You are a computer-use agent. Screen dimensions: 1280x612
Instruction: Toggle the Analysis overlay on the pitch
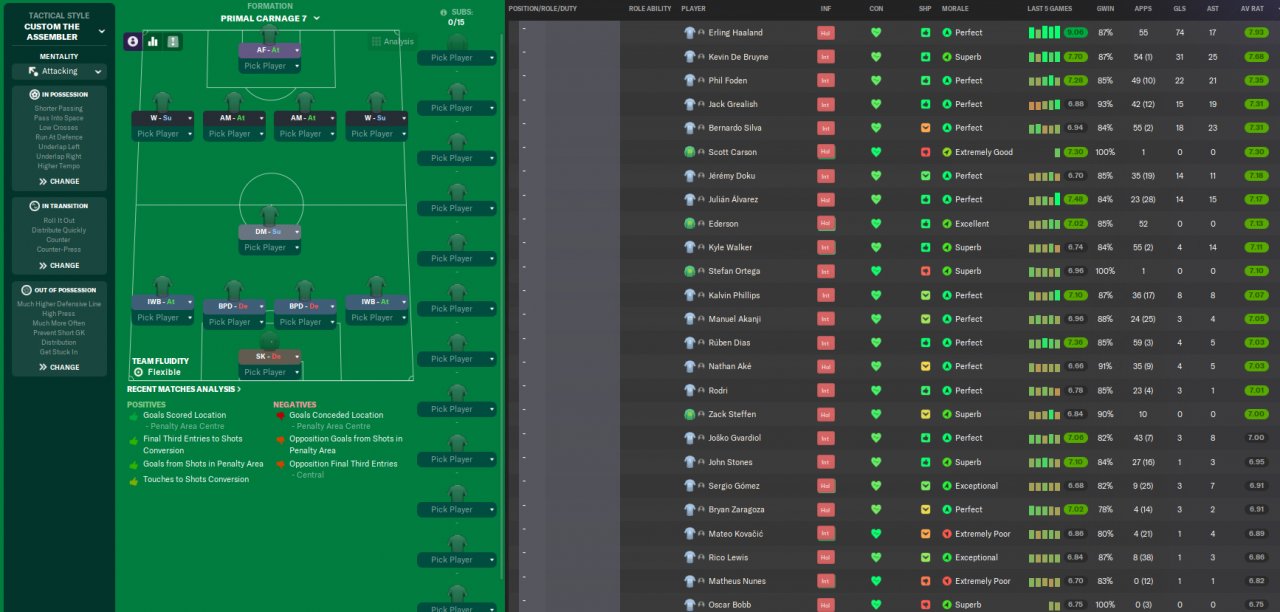392,42
